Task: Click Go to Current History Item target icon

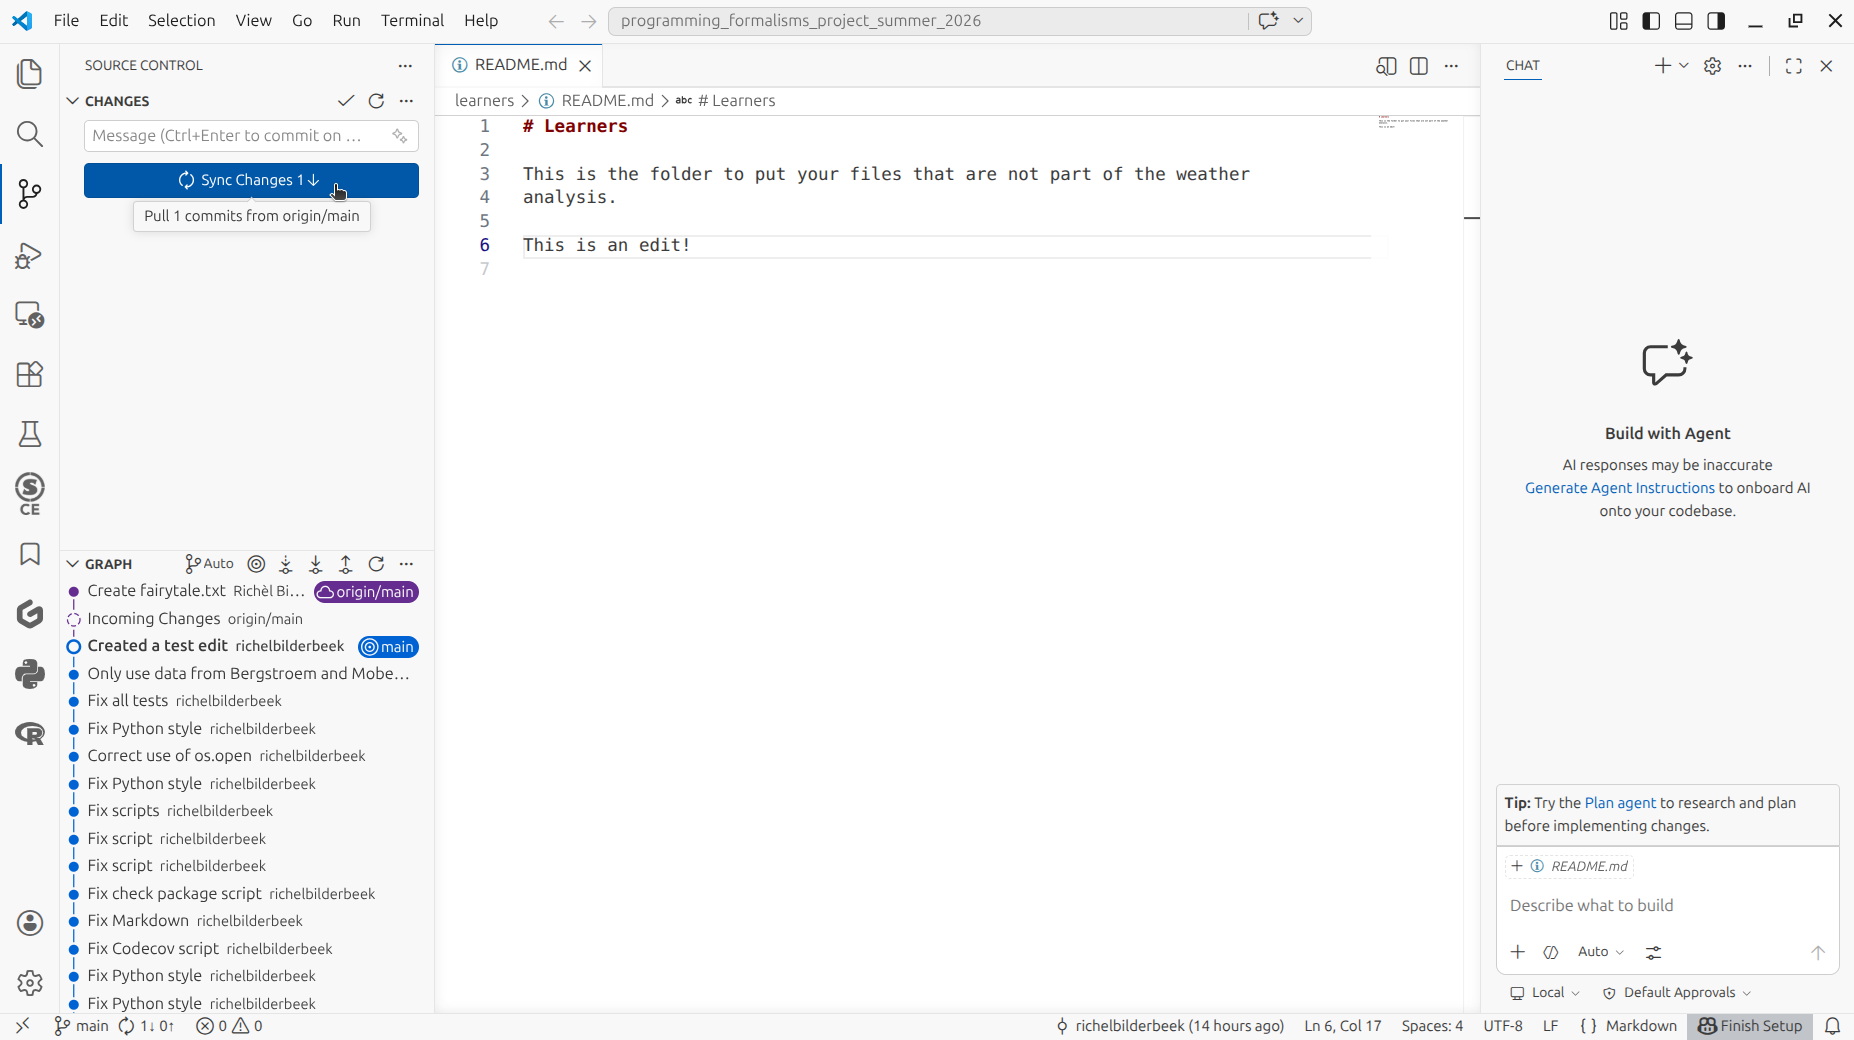Action: pos(256,564)
